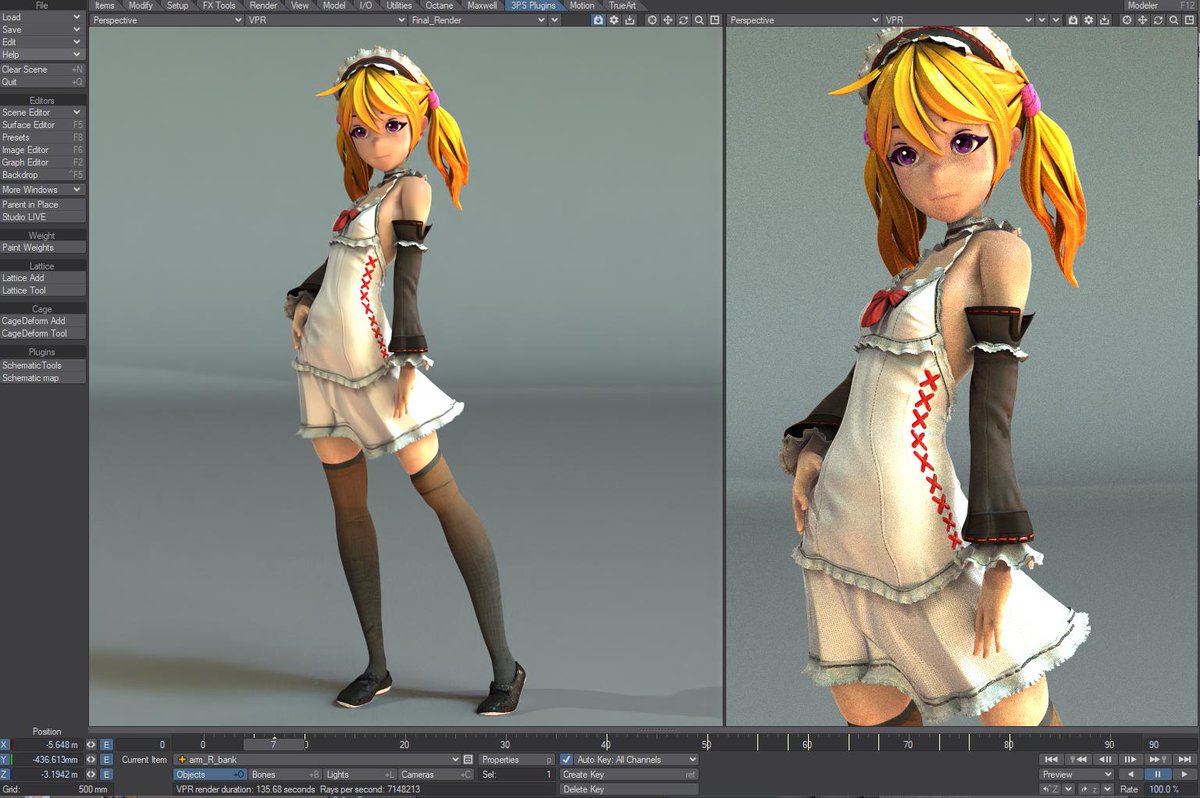
Task: Switch to the Render tab
Action: point(264,5)
